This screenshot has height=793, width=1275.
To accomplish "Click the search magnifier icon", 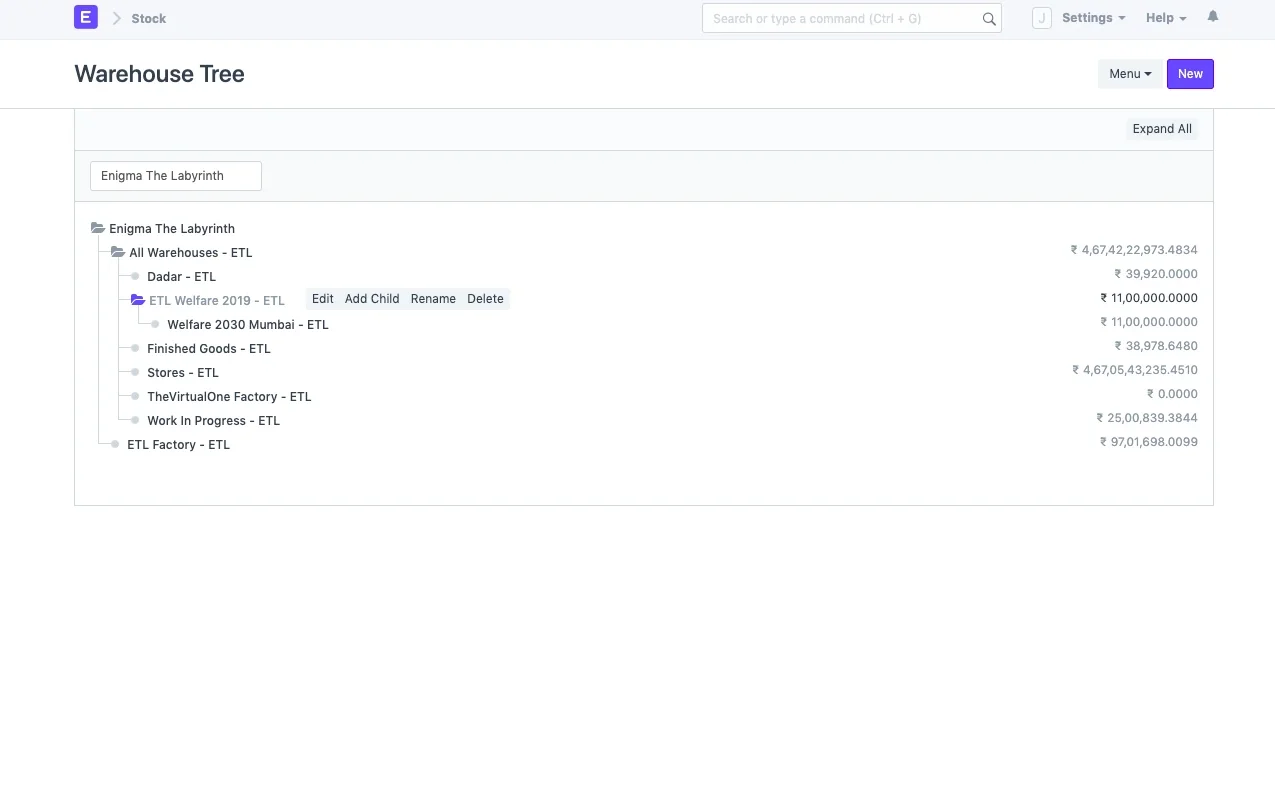I will click(989, 19).
